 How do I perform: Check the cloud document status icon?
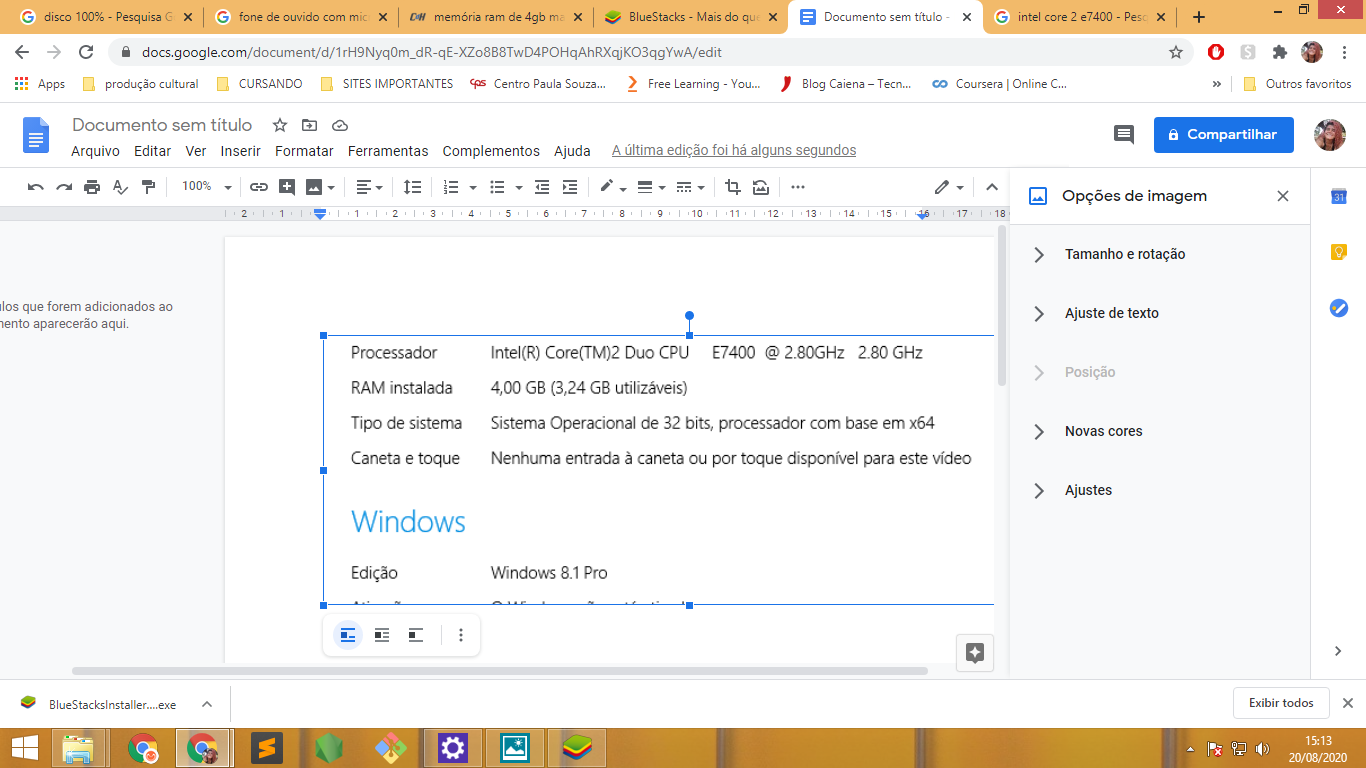(340, 125)
